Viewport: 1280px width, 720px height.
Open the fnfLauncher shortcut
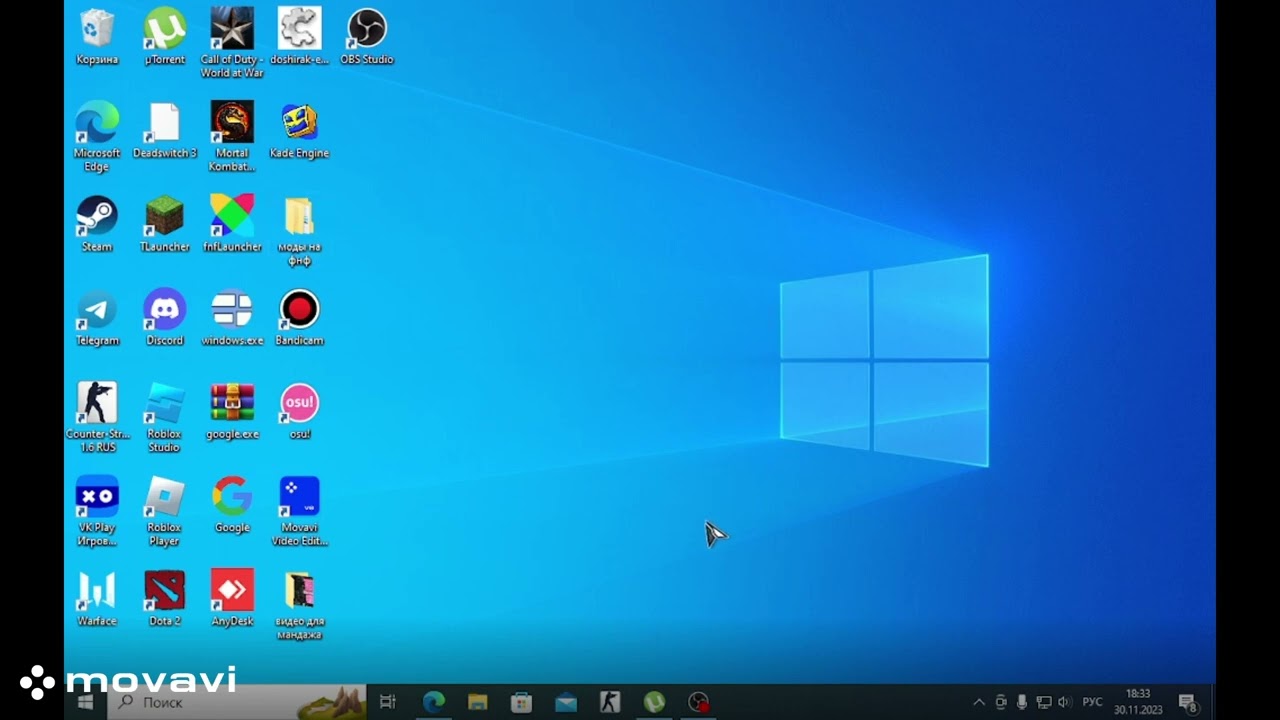click(232, 224)
